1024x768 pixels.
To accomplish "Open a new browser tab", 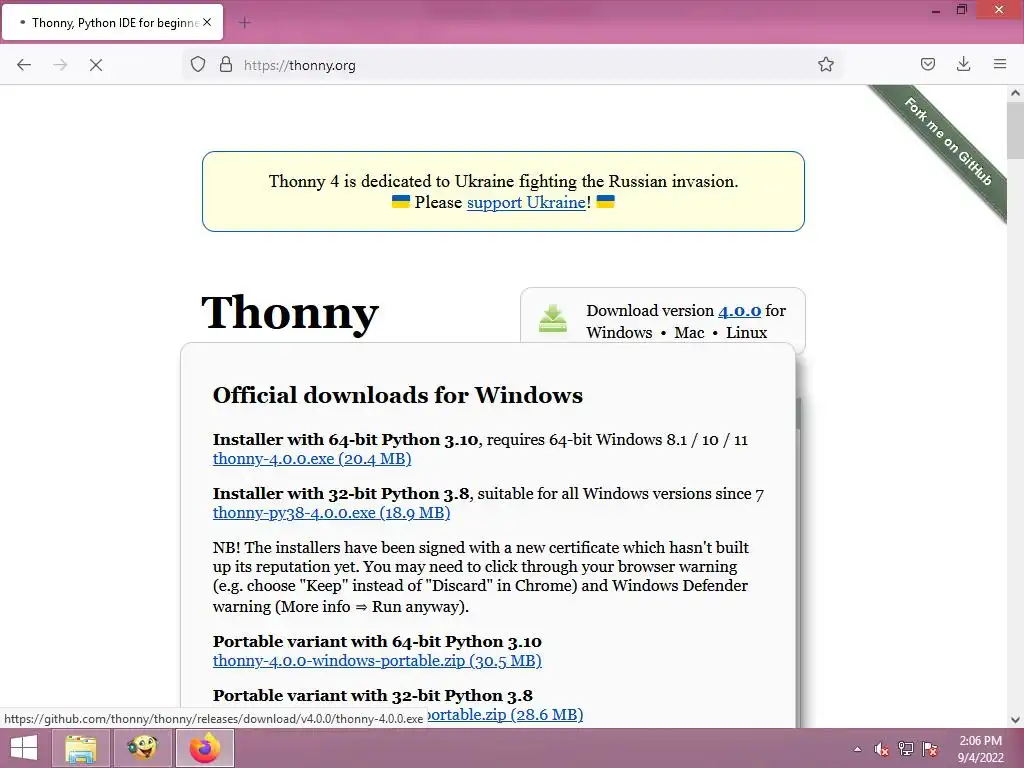I will [245, 23].
